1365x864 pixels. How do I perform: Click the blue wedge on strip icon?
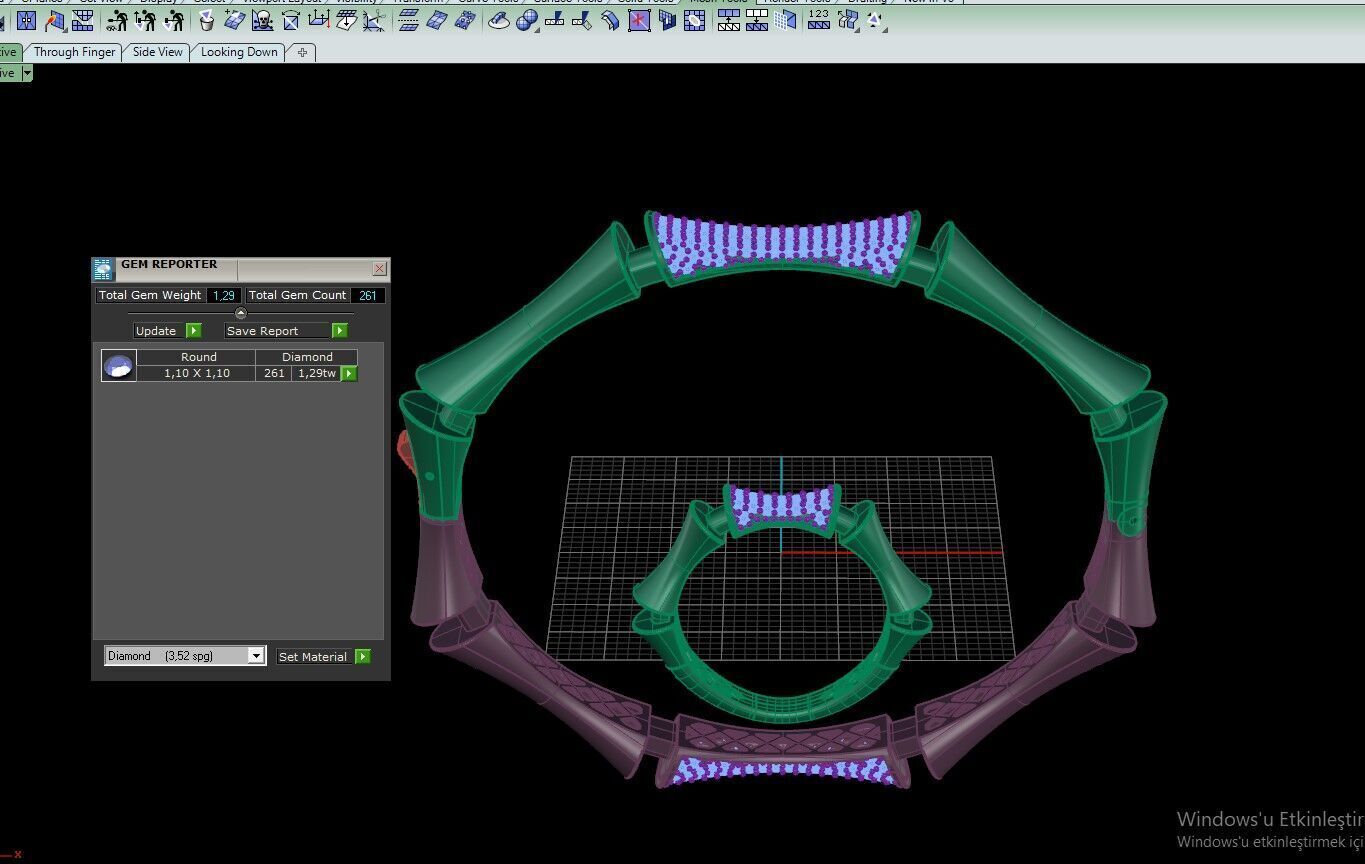pos(555,20)
